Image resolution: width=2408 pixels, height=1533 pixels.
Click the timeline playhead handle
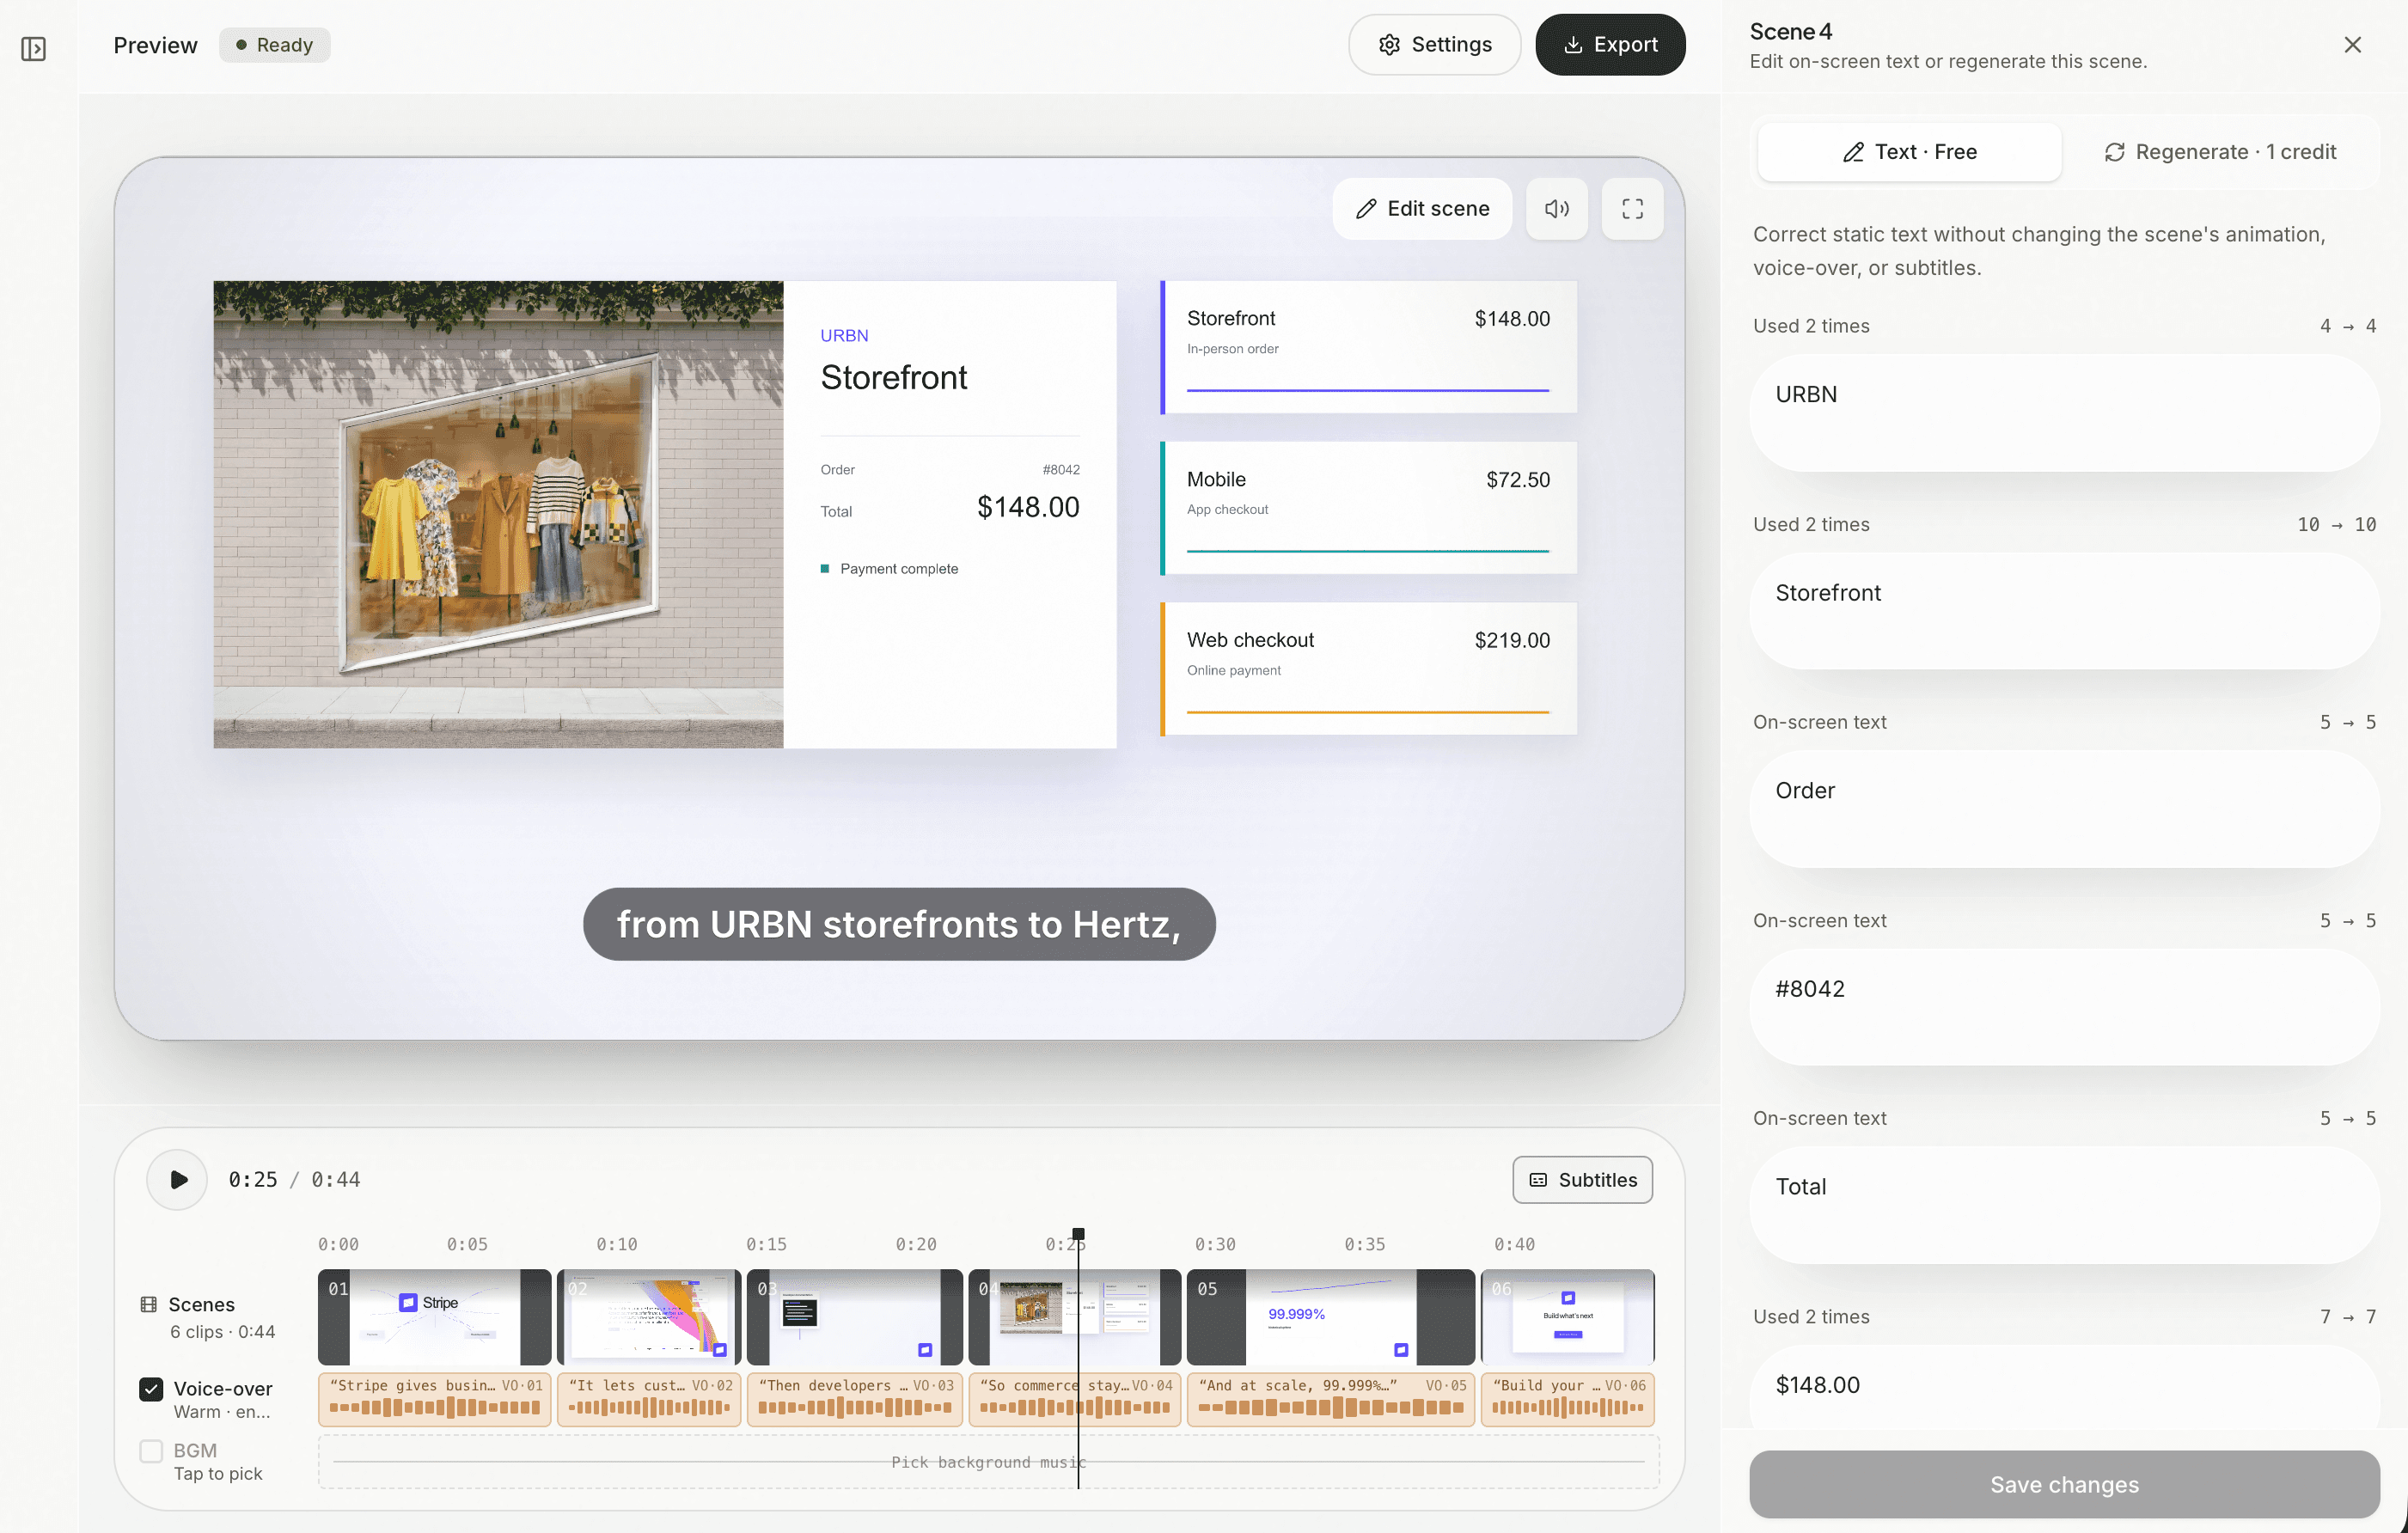click(x=1078, y=1234)
